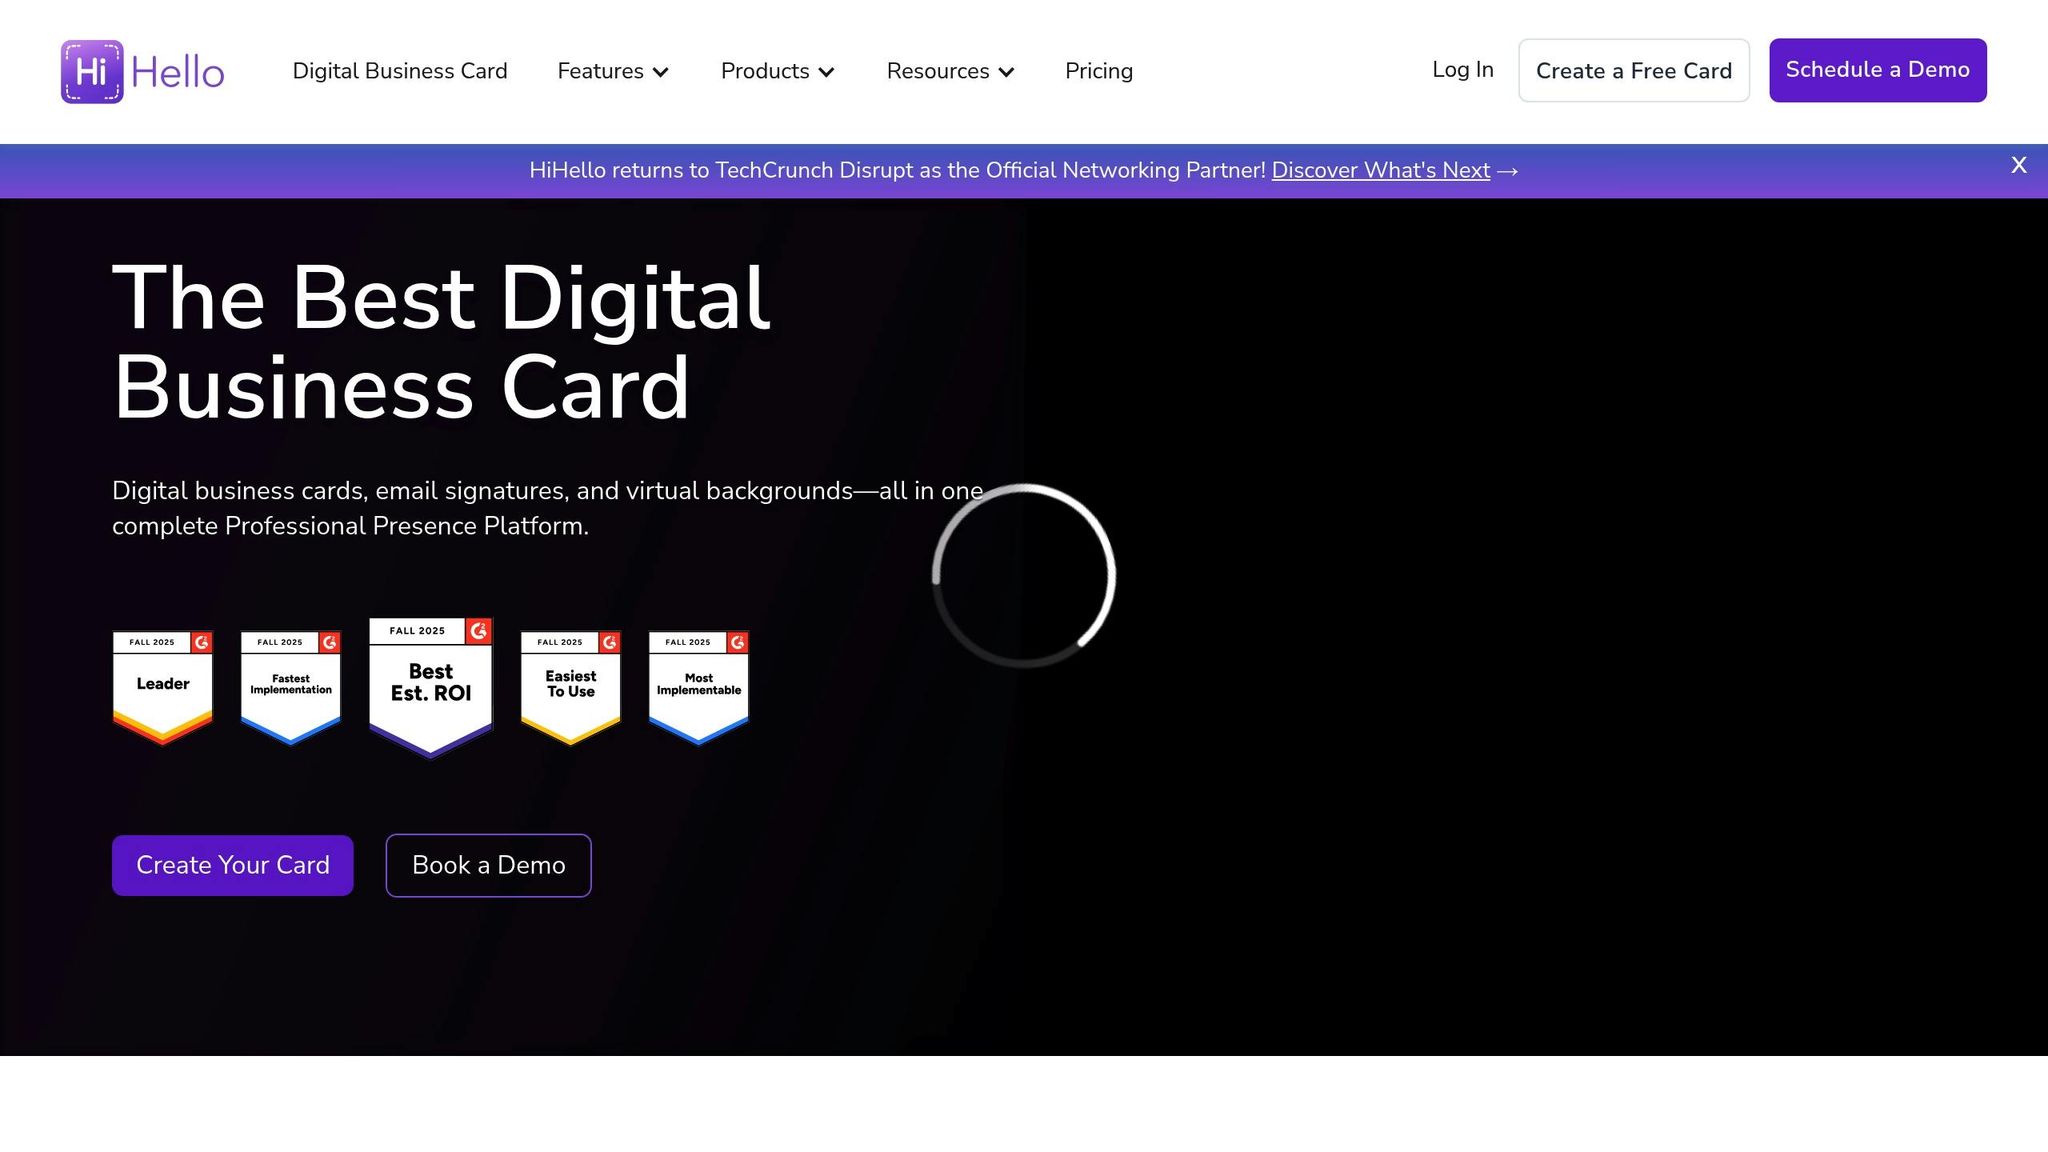Follow the Discover What's Next link
Image resolution: width=2048 pixels, height=1152 pixels.
(1380, 171)
